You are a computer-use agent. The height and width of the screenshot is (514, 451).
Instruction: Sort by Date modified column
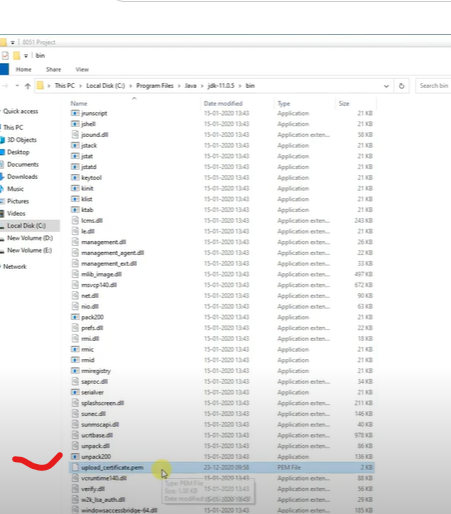pyautogui.click(x=223, y=104)
